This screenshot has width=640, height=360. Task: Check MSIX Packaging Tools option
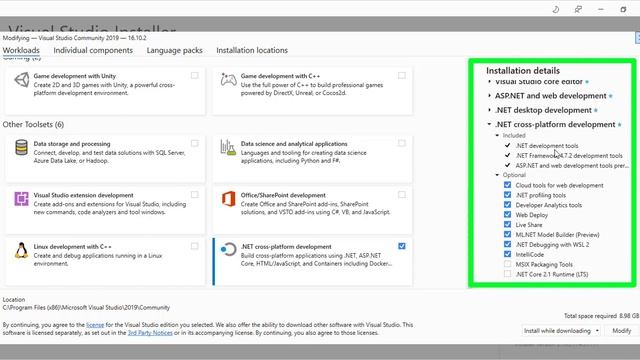pos(507,264)
